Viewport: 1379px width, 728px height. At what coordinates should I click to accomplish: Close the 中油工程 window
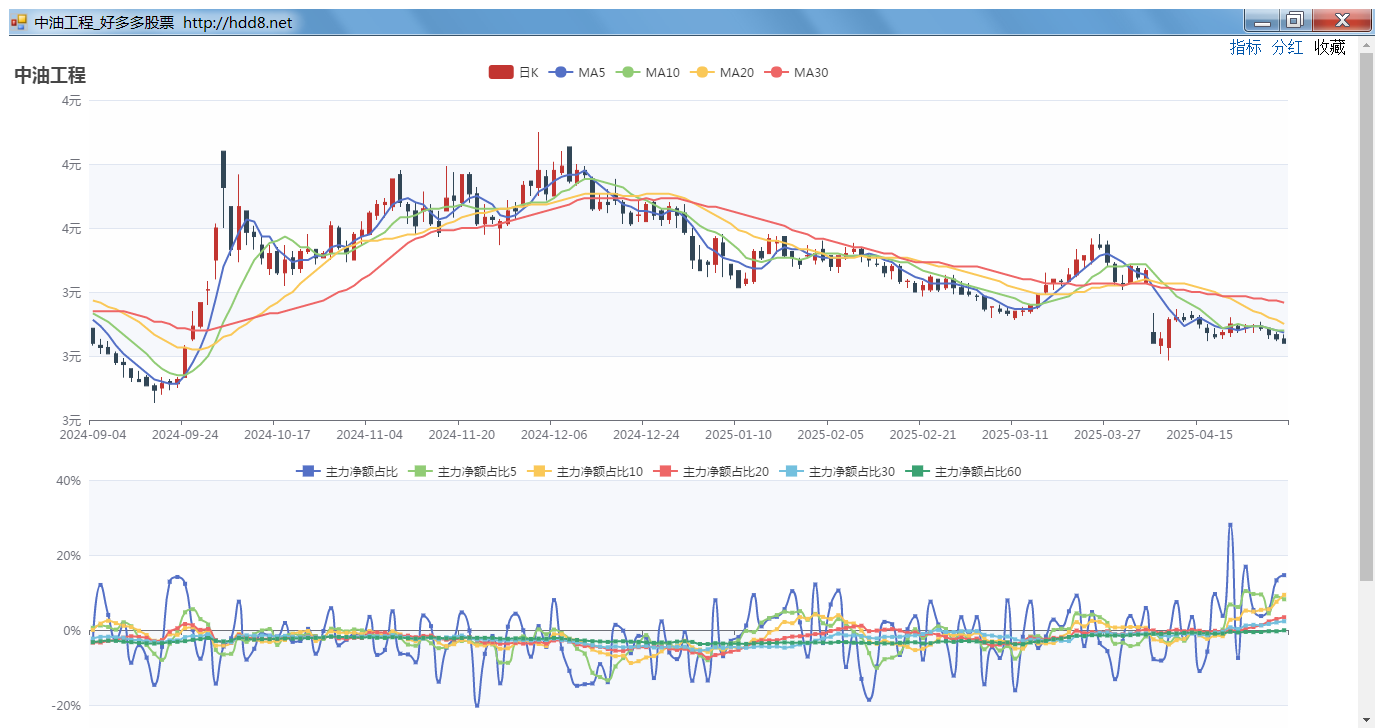pos(1341,20)
